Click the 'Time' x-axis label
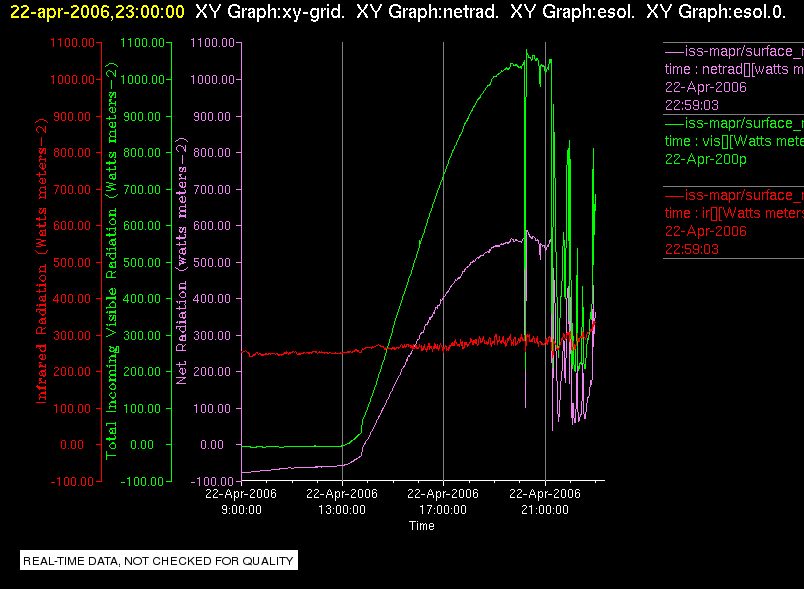This screenshot has width=804, height=589. pyautogui.click(x=421, y=526)
